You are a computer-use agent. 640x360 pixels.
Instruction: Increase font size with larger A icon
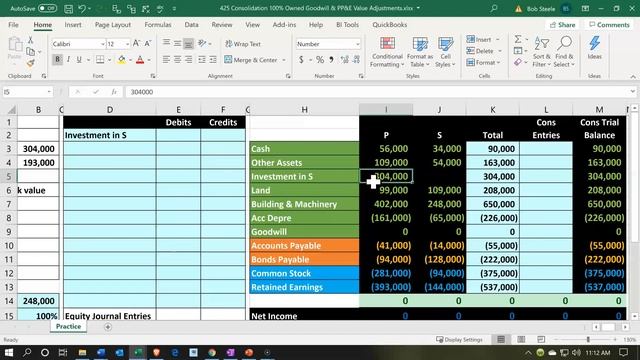[x=137, y=43]
